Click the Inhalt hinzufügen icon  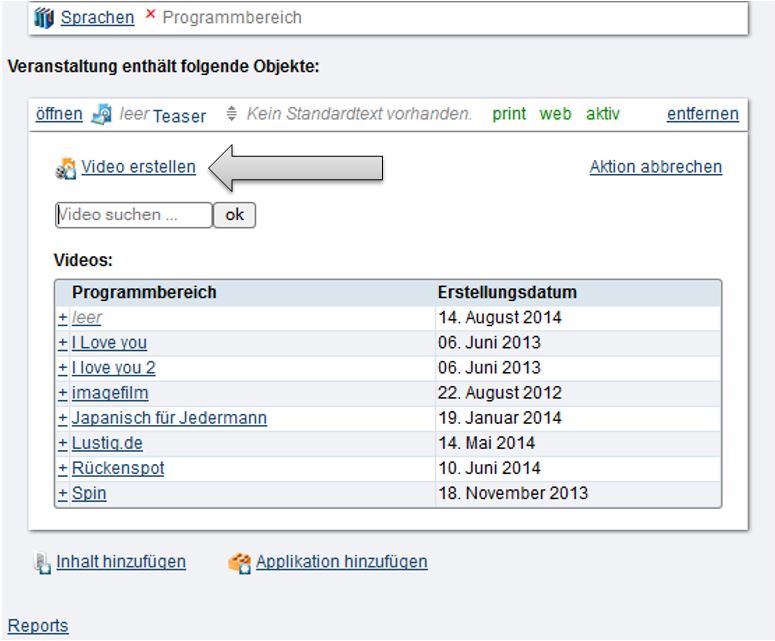41,563
